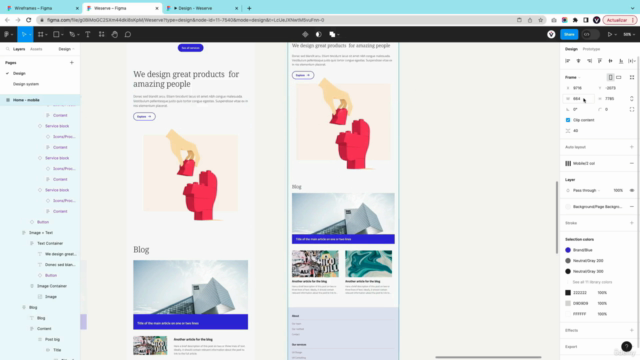
Task: Open zoom level 50% dropdown
Action: pos(629,34)
